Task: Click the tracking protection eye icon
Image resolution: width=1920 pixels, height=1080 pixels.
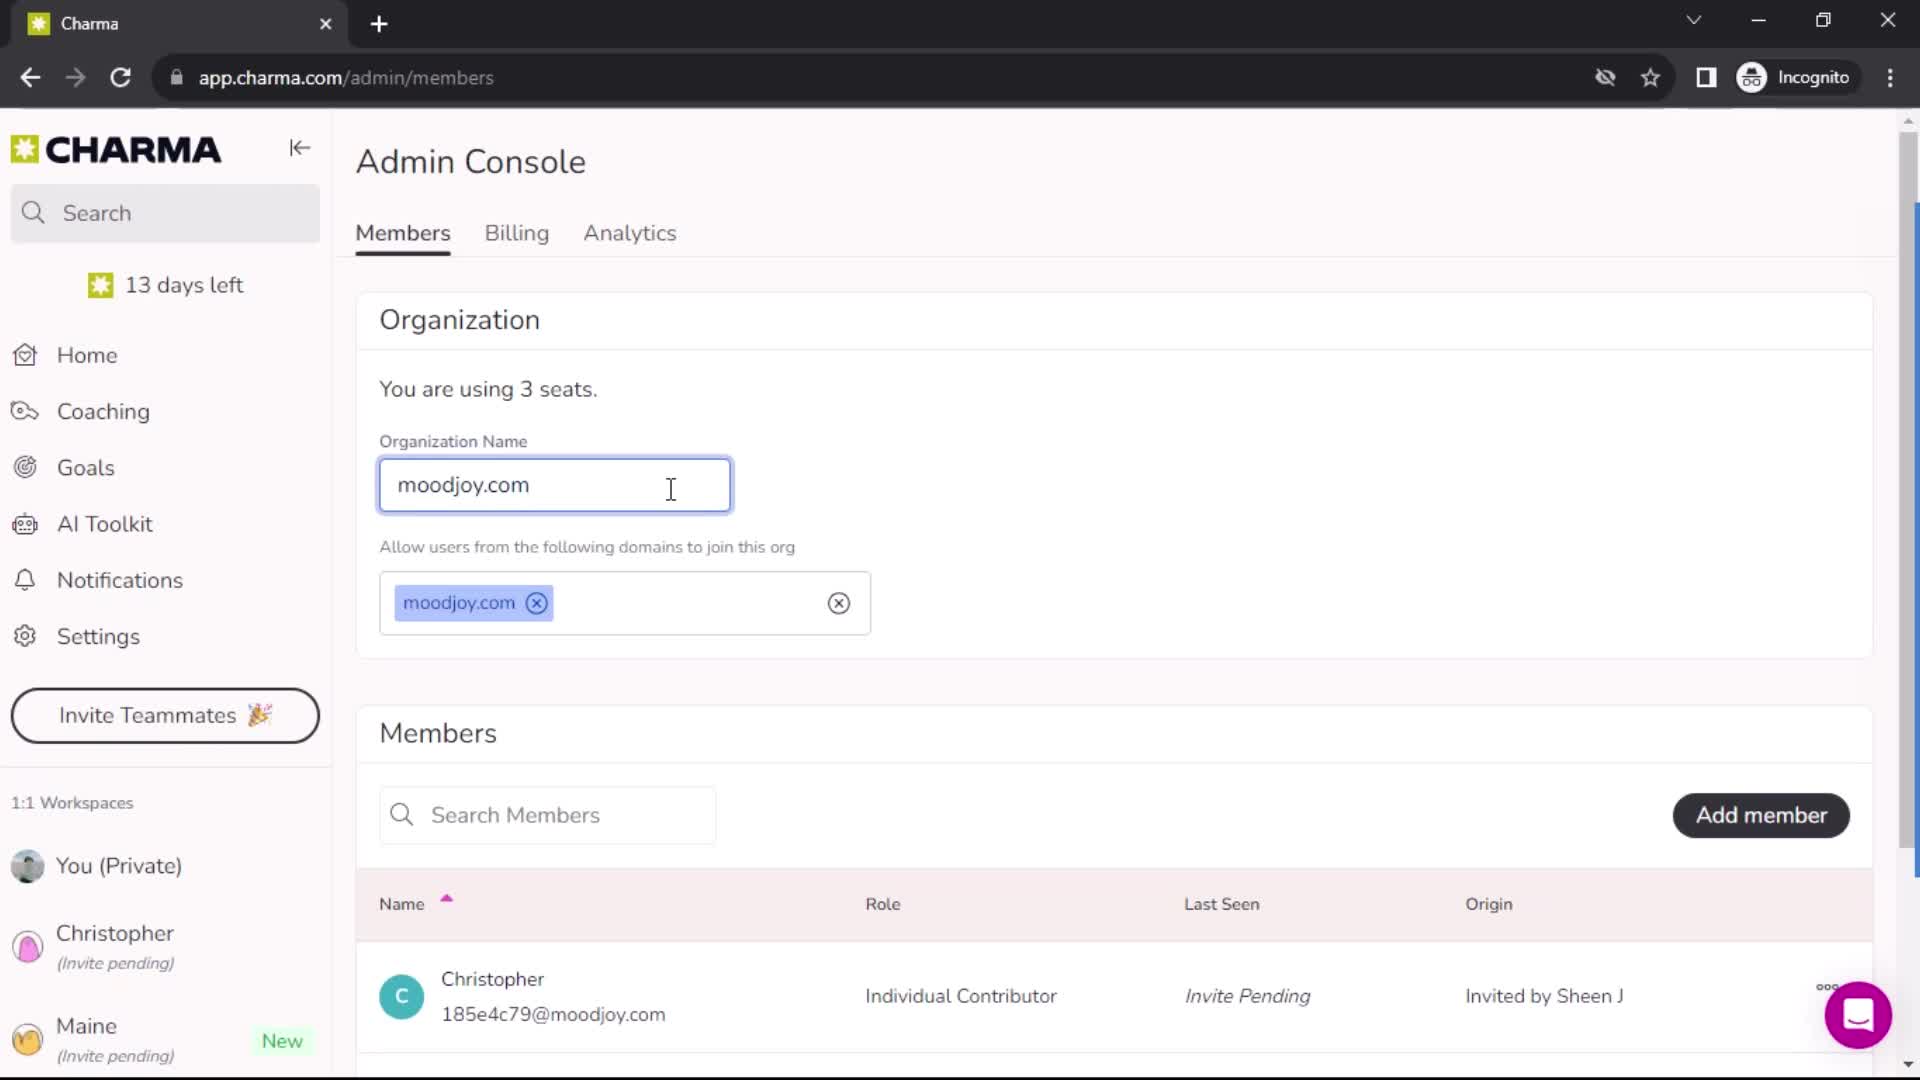Action: pyautogui.click(x=1605, y=77)
